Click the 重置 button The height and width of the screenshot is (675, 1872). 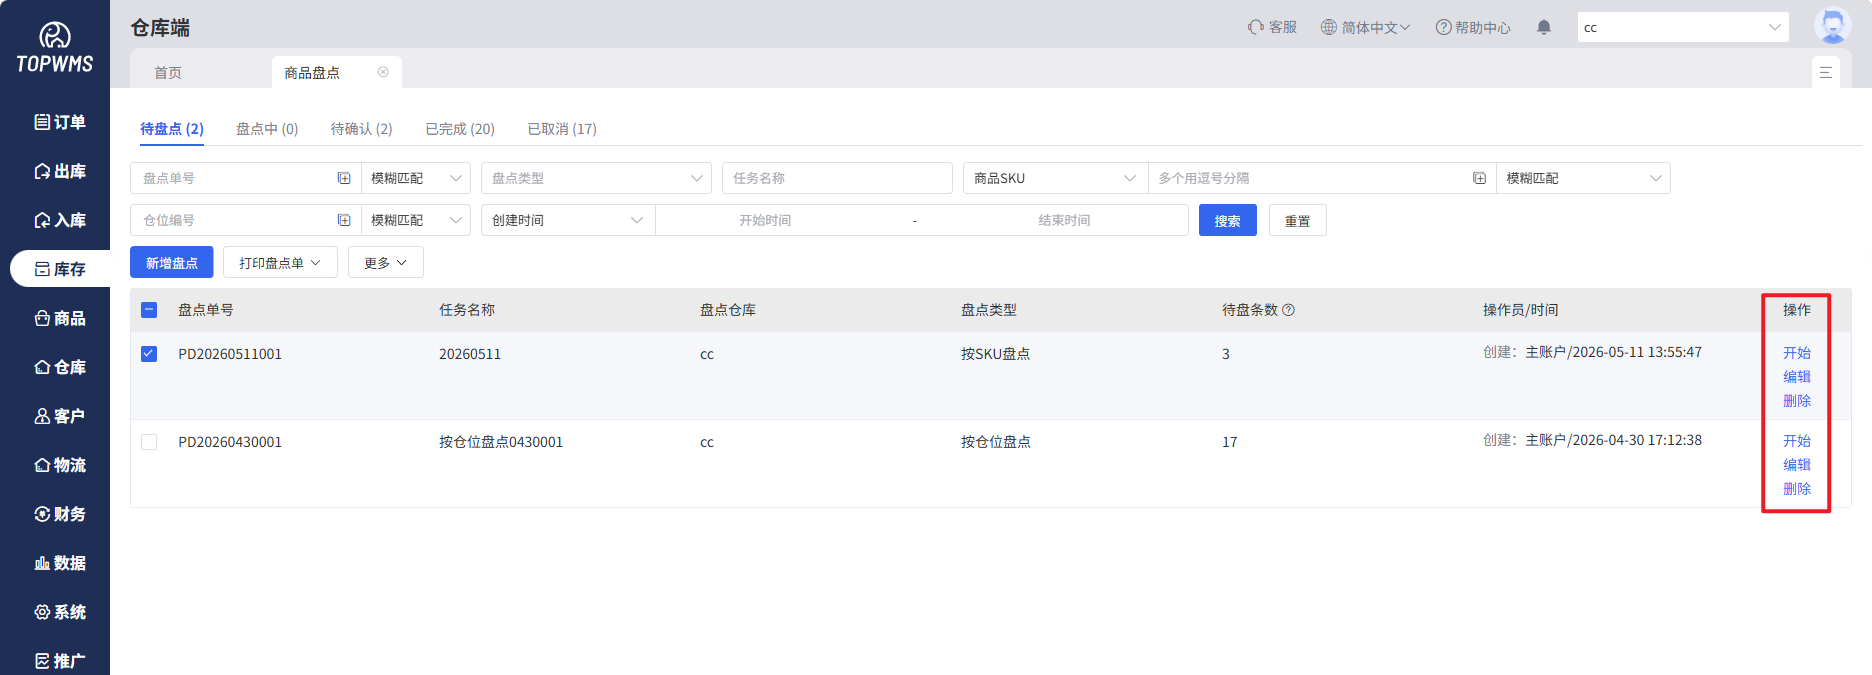click(x=1297, y=220)
